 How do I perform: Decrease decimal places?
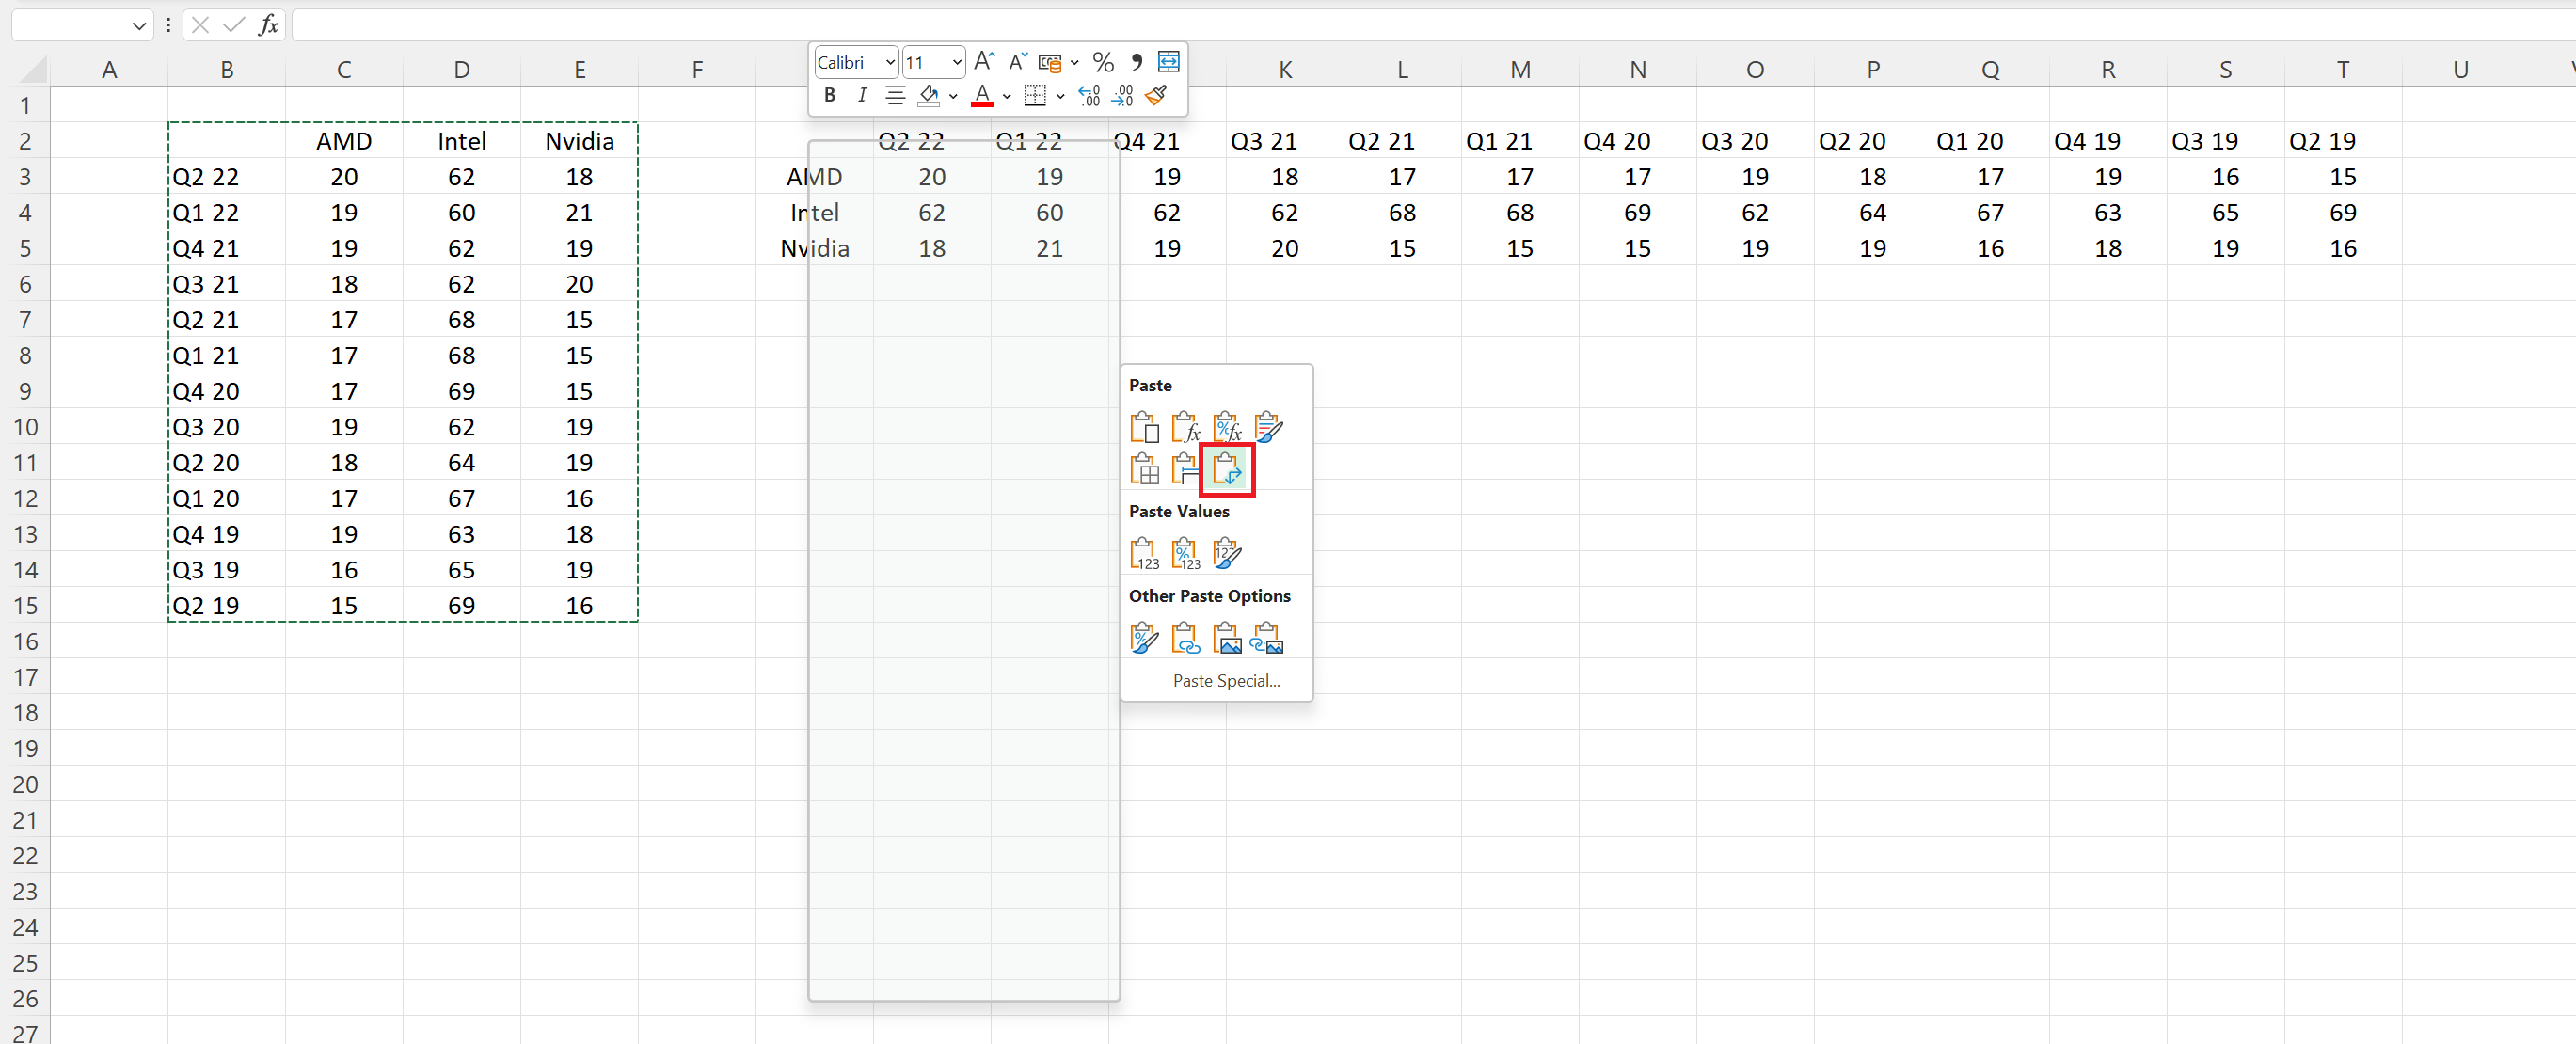[1122, 95]
